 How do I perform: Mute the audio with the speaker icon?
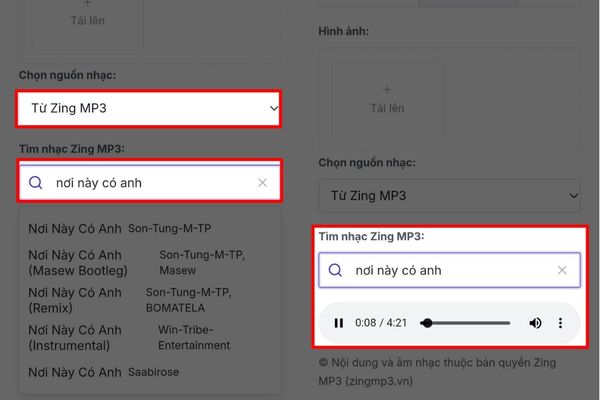click(x=535, y=323)
